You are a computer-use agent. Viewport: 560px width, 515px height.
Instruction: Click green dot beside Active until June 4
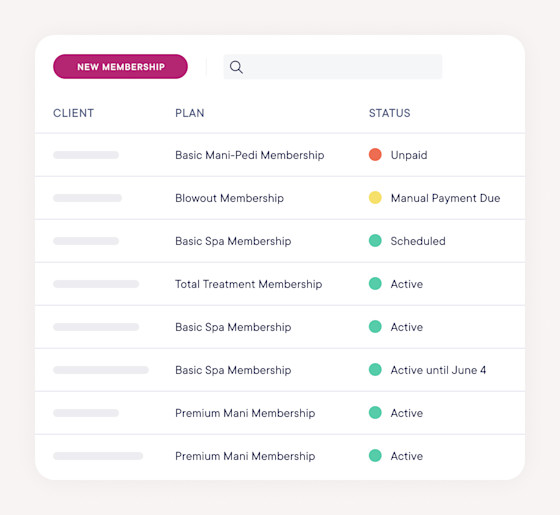(375, 370)
